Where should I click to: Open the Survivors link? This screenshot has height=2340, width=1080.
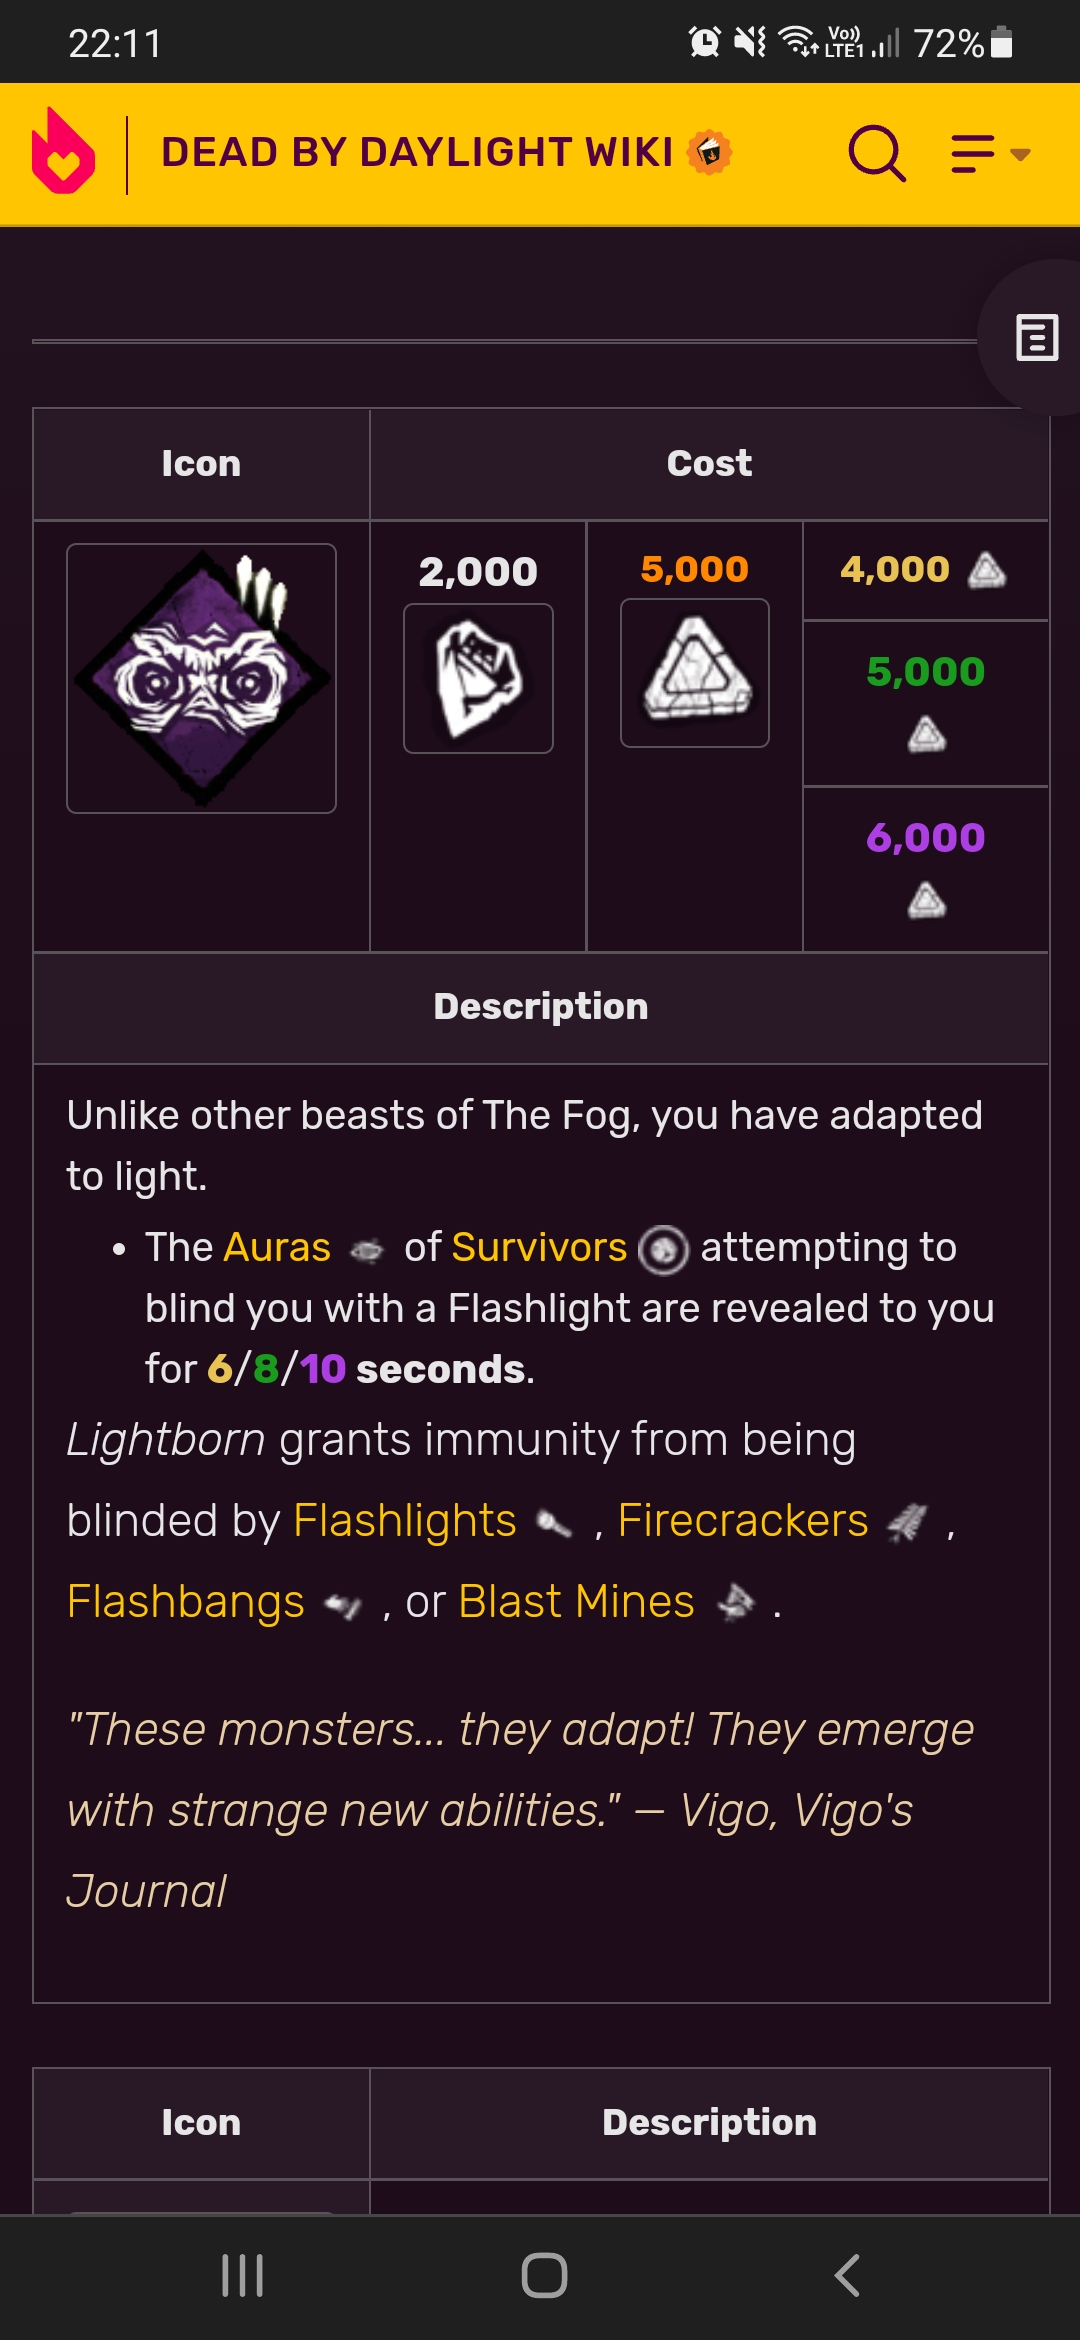point(539,1247)
